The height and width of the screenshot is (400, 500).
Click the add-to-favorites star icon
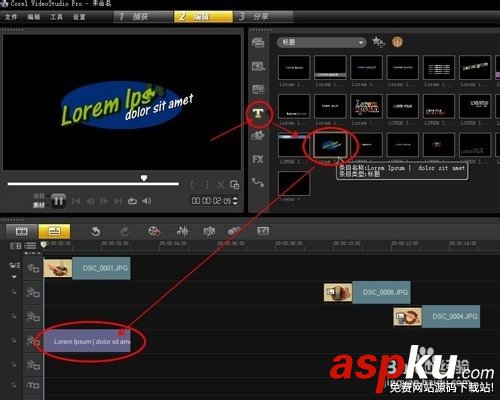(378, 42)
